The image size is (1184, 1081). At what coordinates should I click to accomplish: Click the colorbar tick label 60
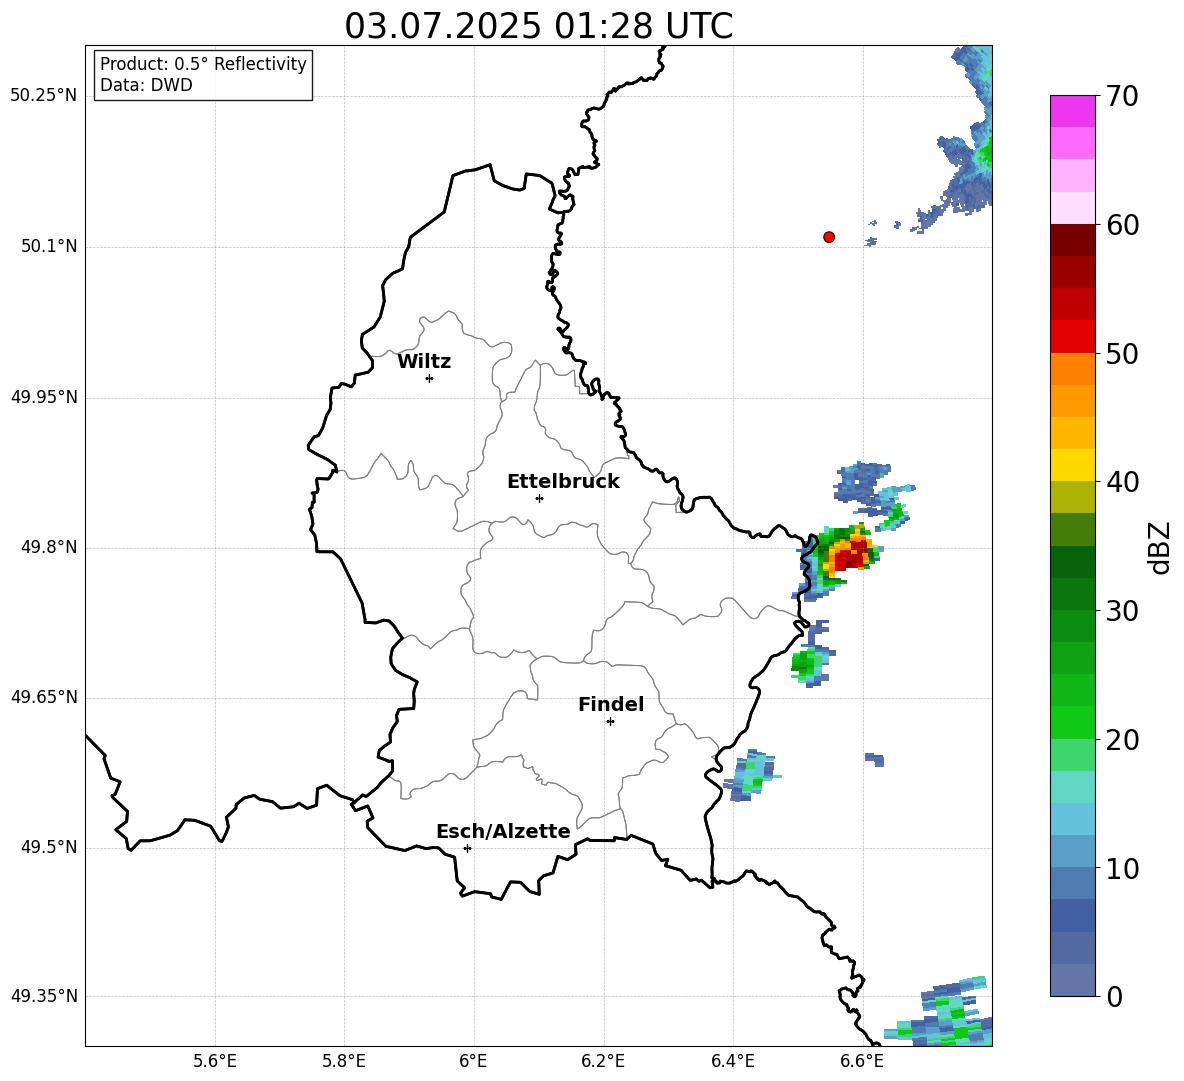pos(1122,225)
